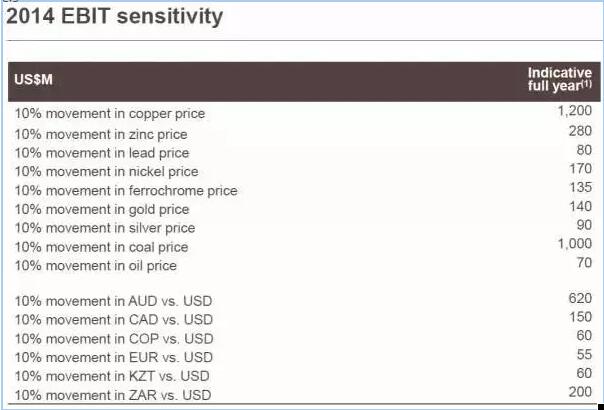Select the zinc price movement row label
Viewport: 604px width, 410px height.
[x=101, y=134]
